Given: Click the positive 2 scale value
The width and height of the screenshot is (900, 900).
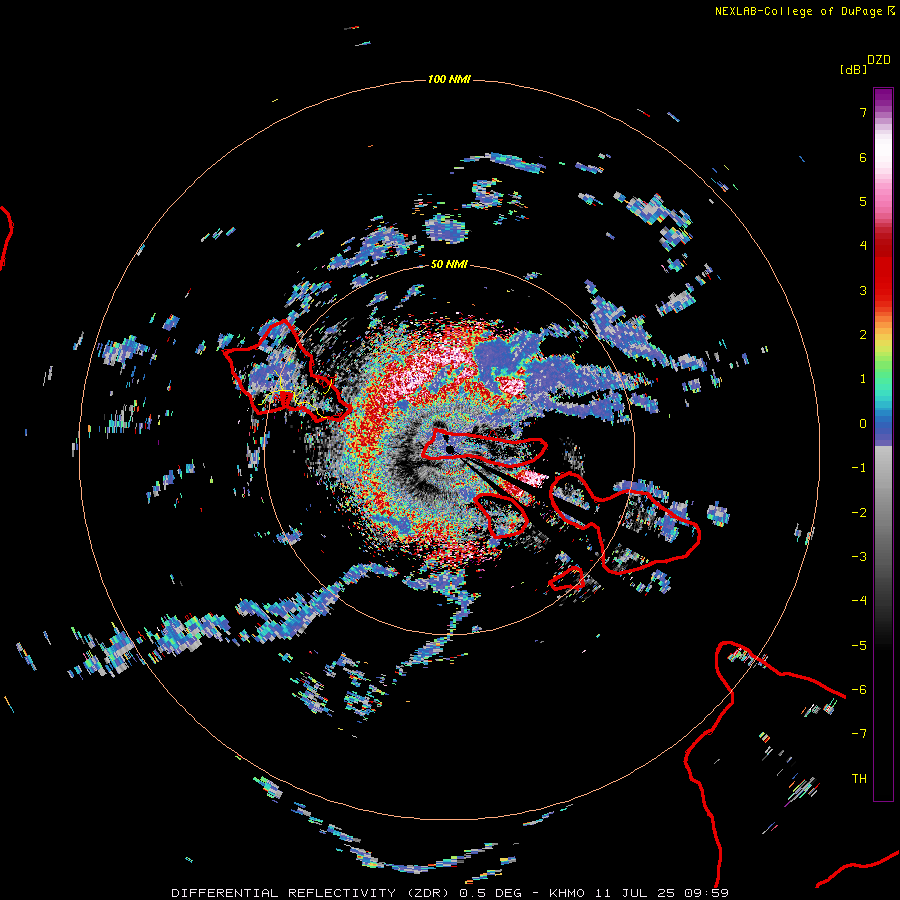Looking at the screenshot, I should click(x=863, y=335).
